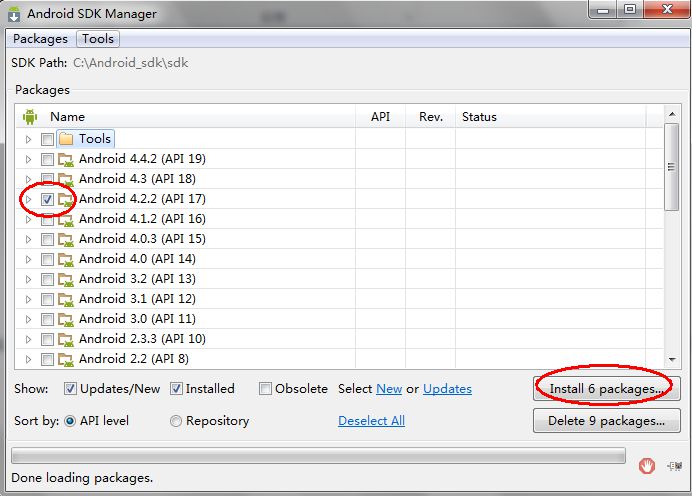Click the Done loading packages status text
This screenshot has height=496, width=692.
click(82, 478)
